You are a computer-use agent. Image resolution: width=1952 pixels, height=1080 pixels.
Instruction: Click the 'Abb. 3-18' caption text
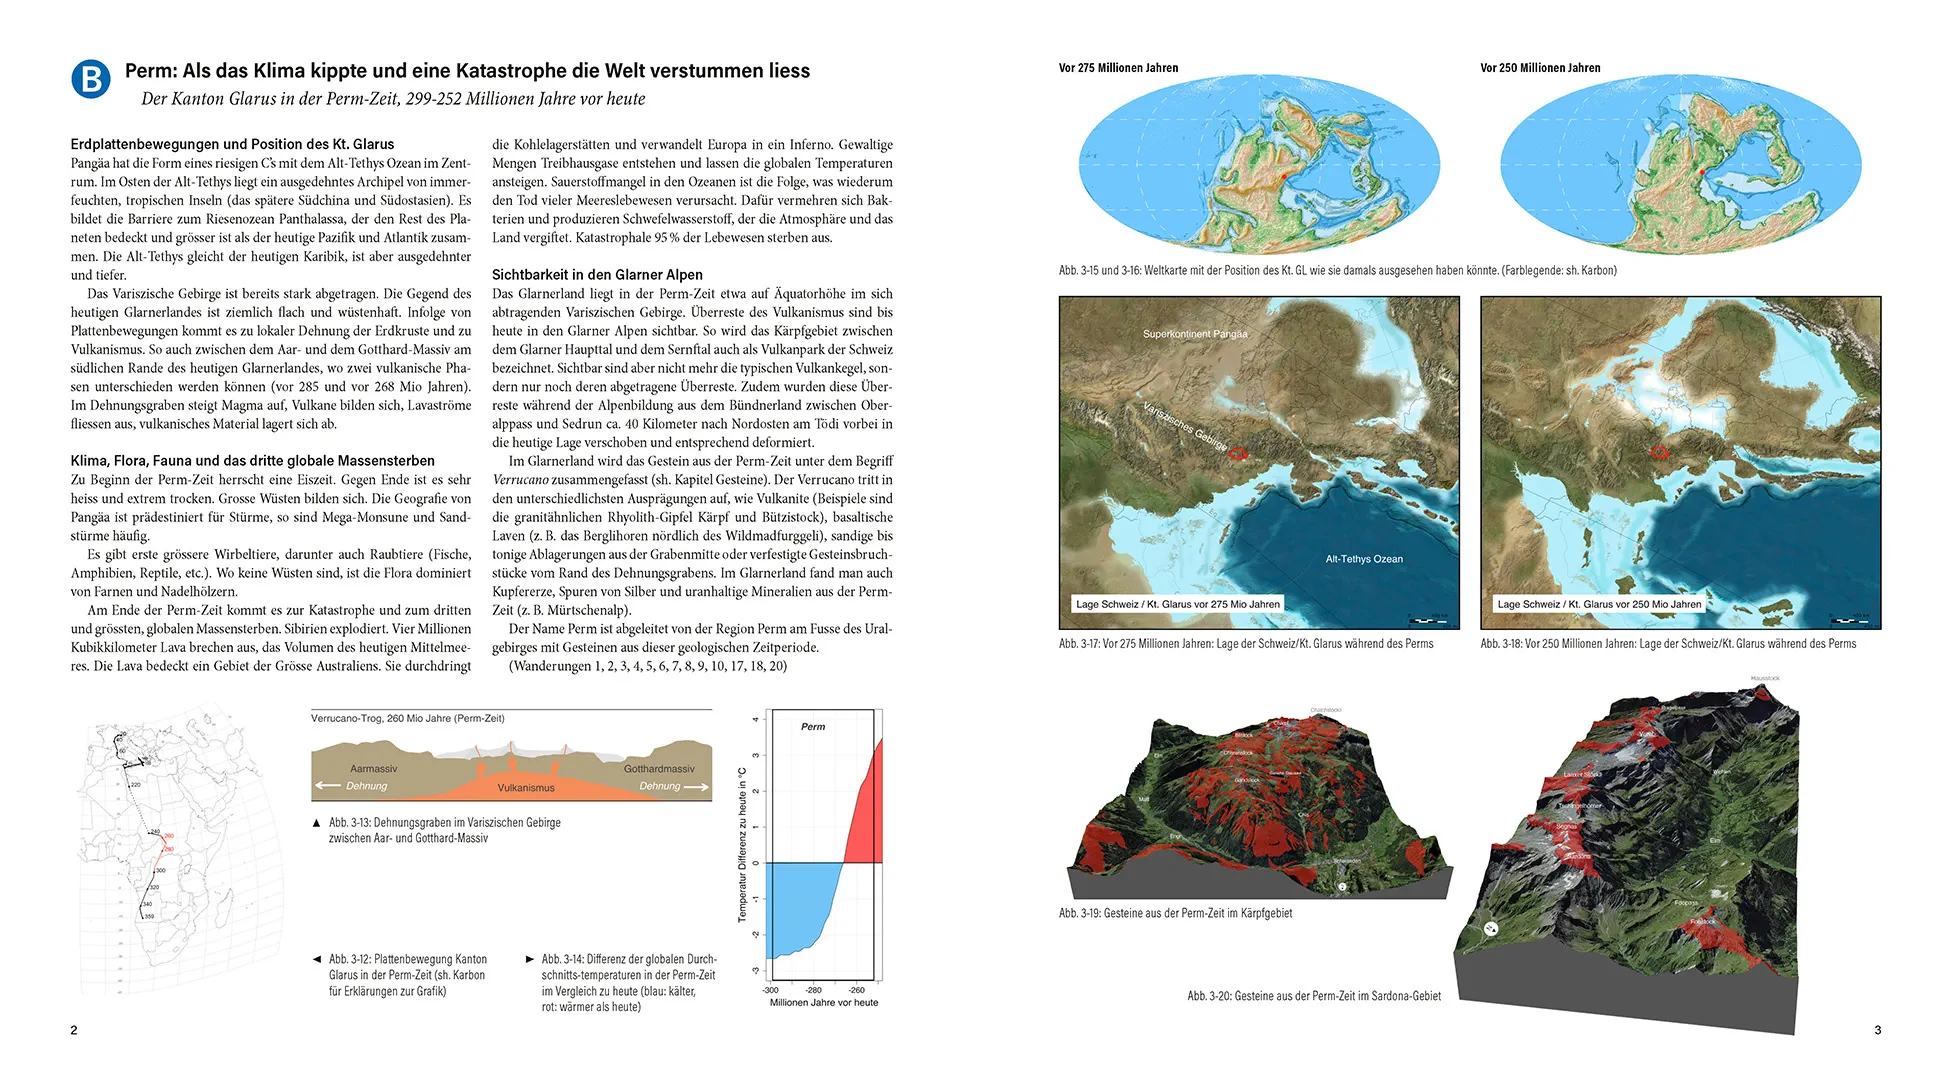pyautogui.click(x=1668, y=644)
